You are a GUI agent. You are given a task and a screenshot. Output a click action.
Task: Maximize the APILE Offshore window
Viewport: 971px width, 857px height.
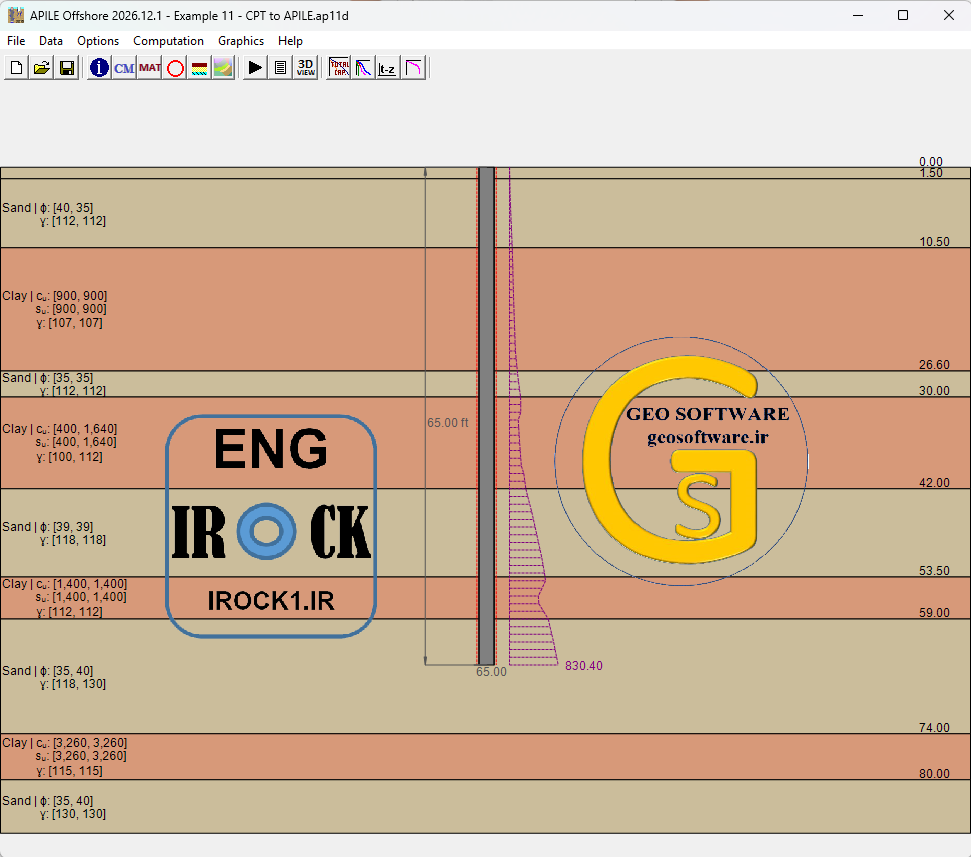click(903, 15)
